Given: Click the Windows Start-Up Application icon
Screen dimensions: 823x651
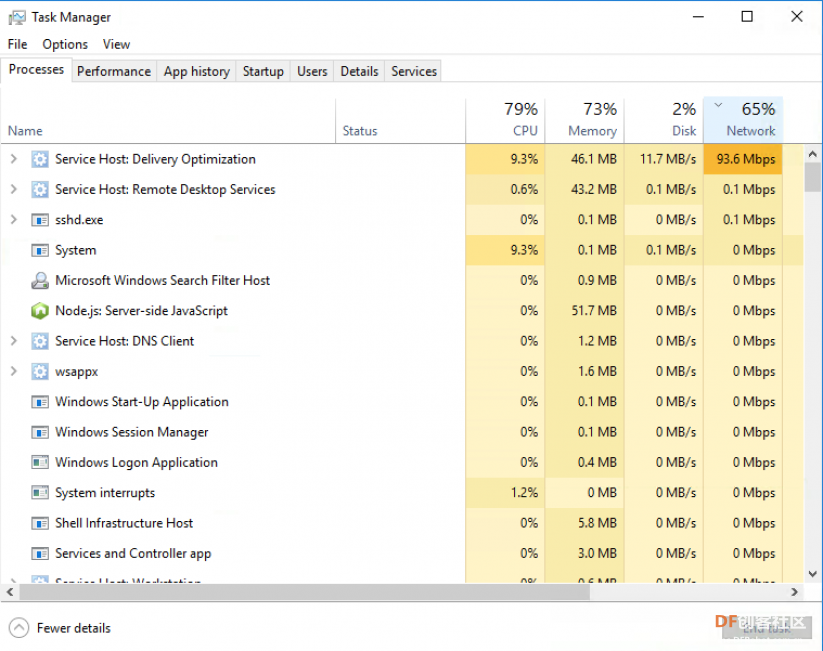Looking at the screenshot, I should pos(40,402).
